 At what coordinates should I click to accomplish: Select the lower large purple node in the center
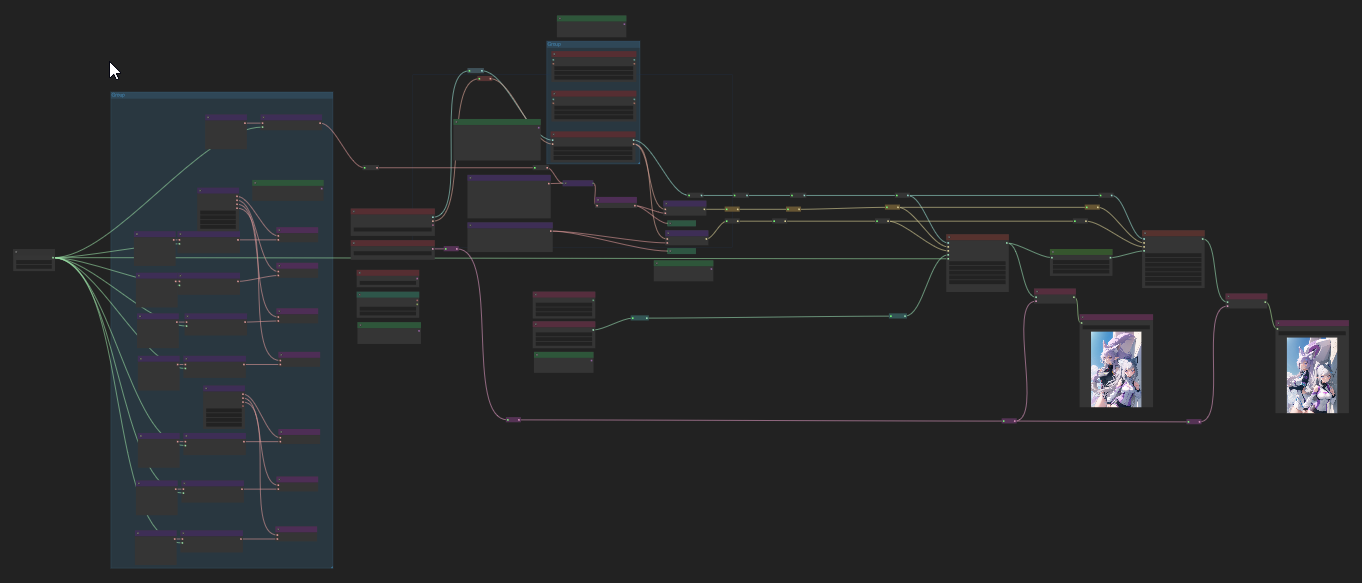click(x=510, y=237)
